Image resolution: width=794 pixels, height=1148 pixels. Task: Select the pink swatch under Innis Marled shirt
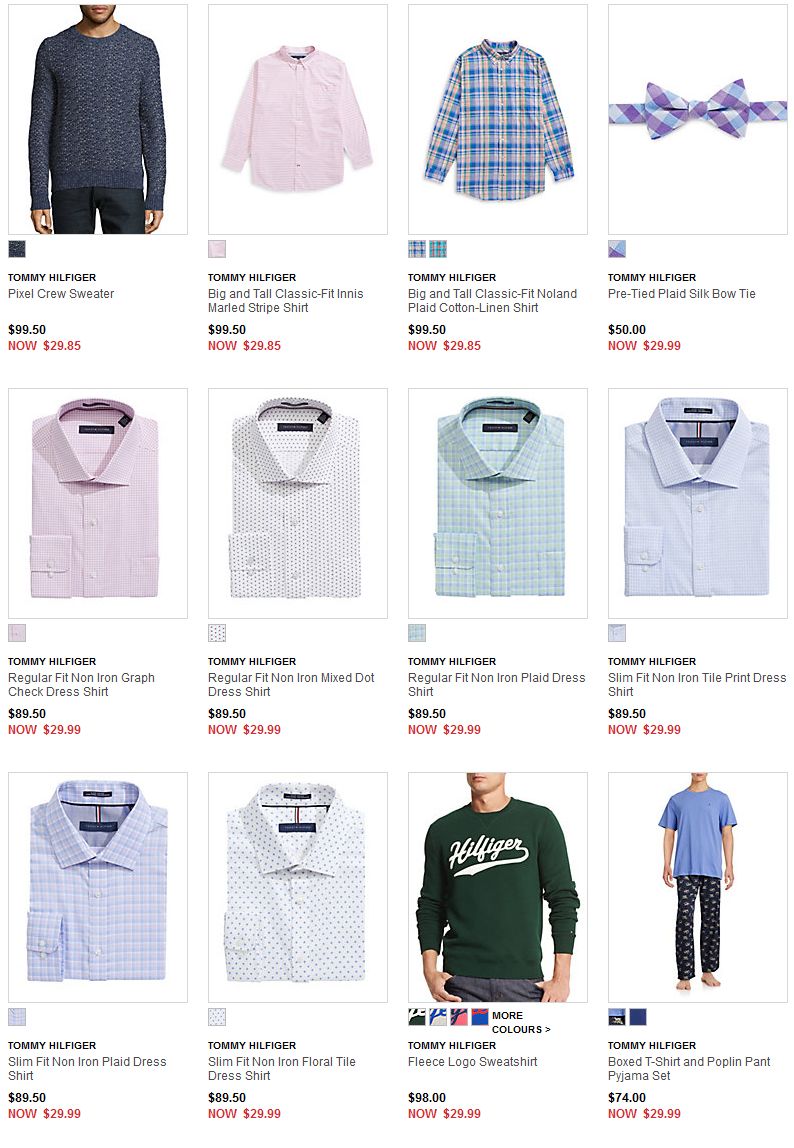click(x=217, y=249)
